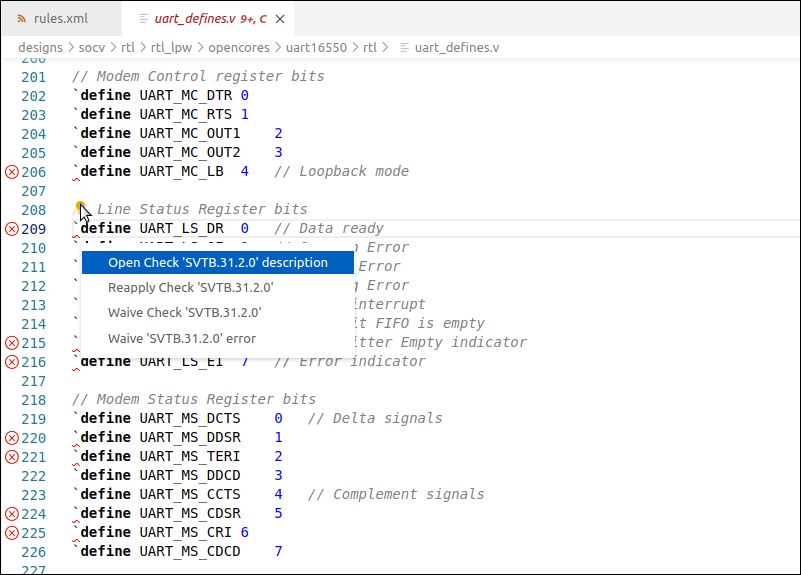Viewport: 801px width, 575px height.
Task: Click the UART_MC_RTS identifier
Action: [186, 114]
